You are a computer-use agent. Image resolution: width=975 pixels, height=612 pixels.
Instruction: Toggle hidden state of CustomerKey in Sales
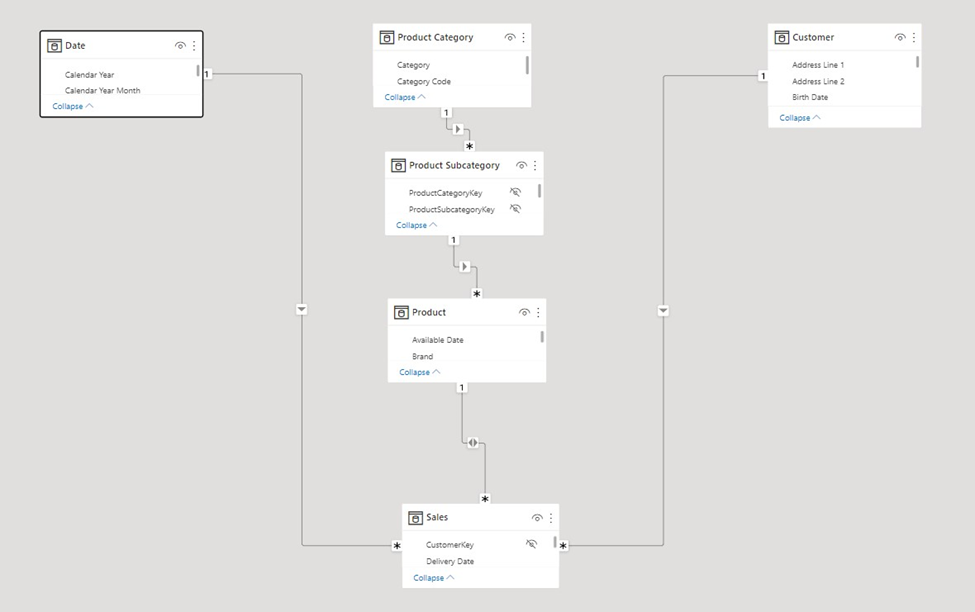[x=531, y=543]
